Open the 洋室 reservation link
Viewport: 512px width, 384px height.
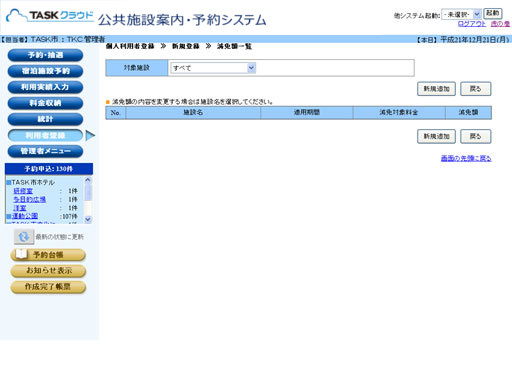pyautogui.click(x=20, y=208)
